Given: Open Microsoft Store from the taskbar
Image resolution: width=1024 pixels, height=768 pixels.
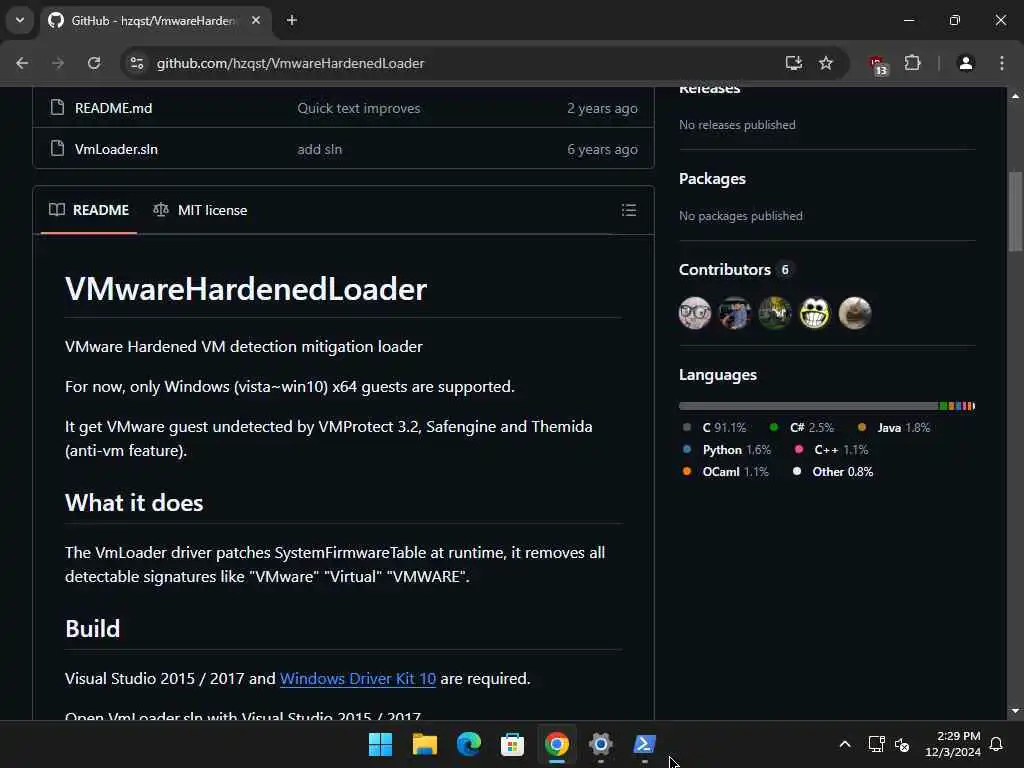Looking at the screenshot, I should [512, 744].
